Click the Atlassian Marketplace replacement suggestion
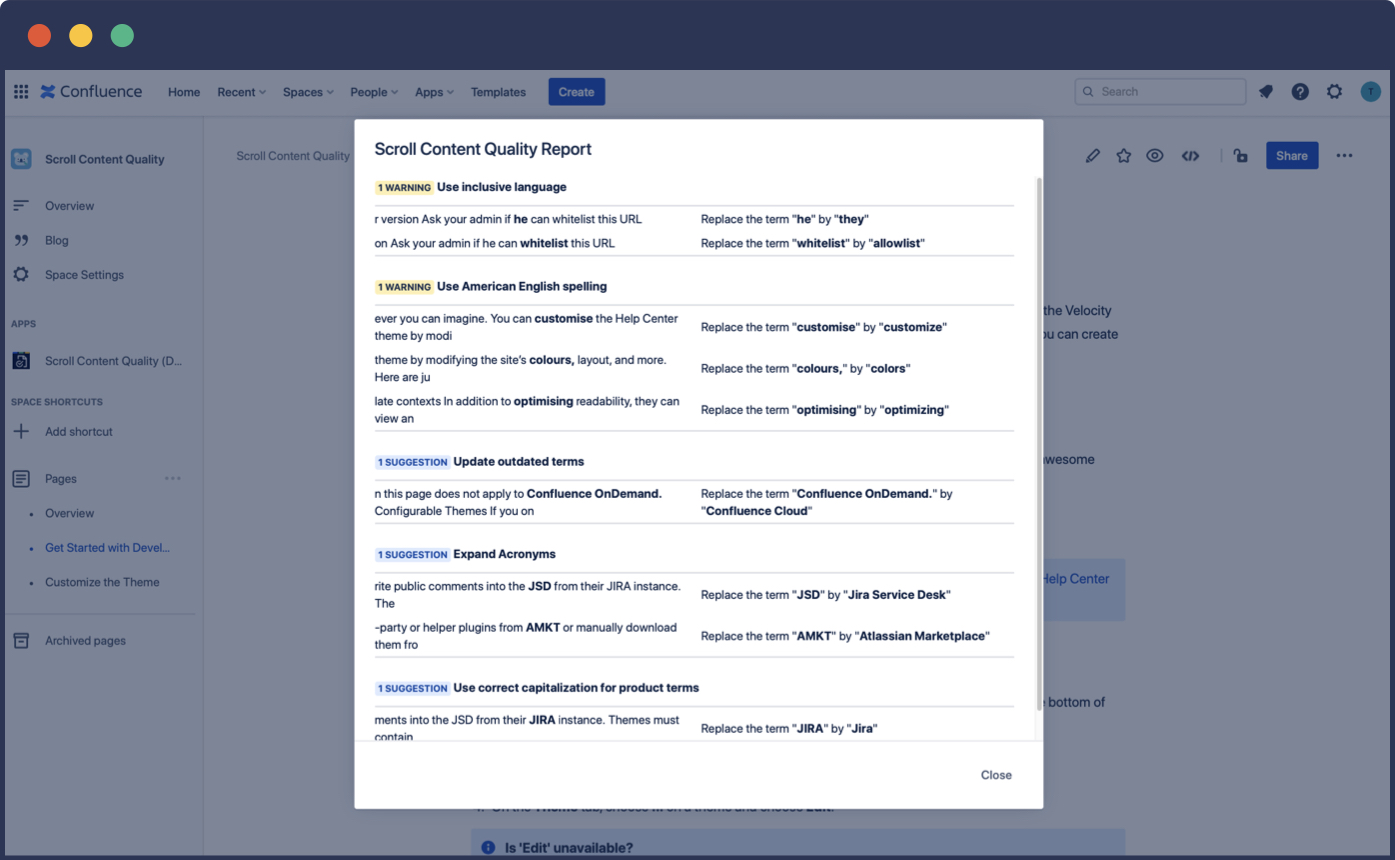1395x860 pixels. (846, 636)
